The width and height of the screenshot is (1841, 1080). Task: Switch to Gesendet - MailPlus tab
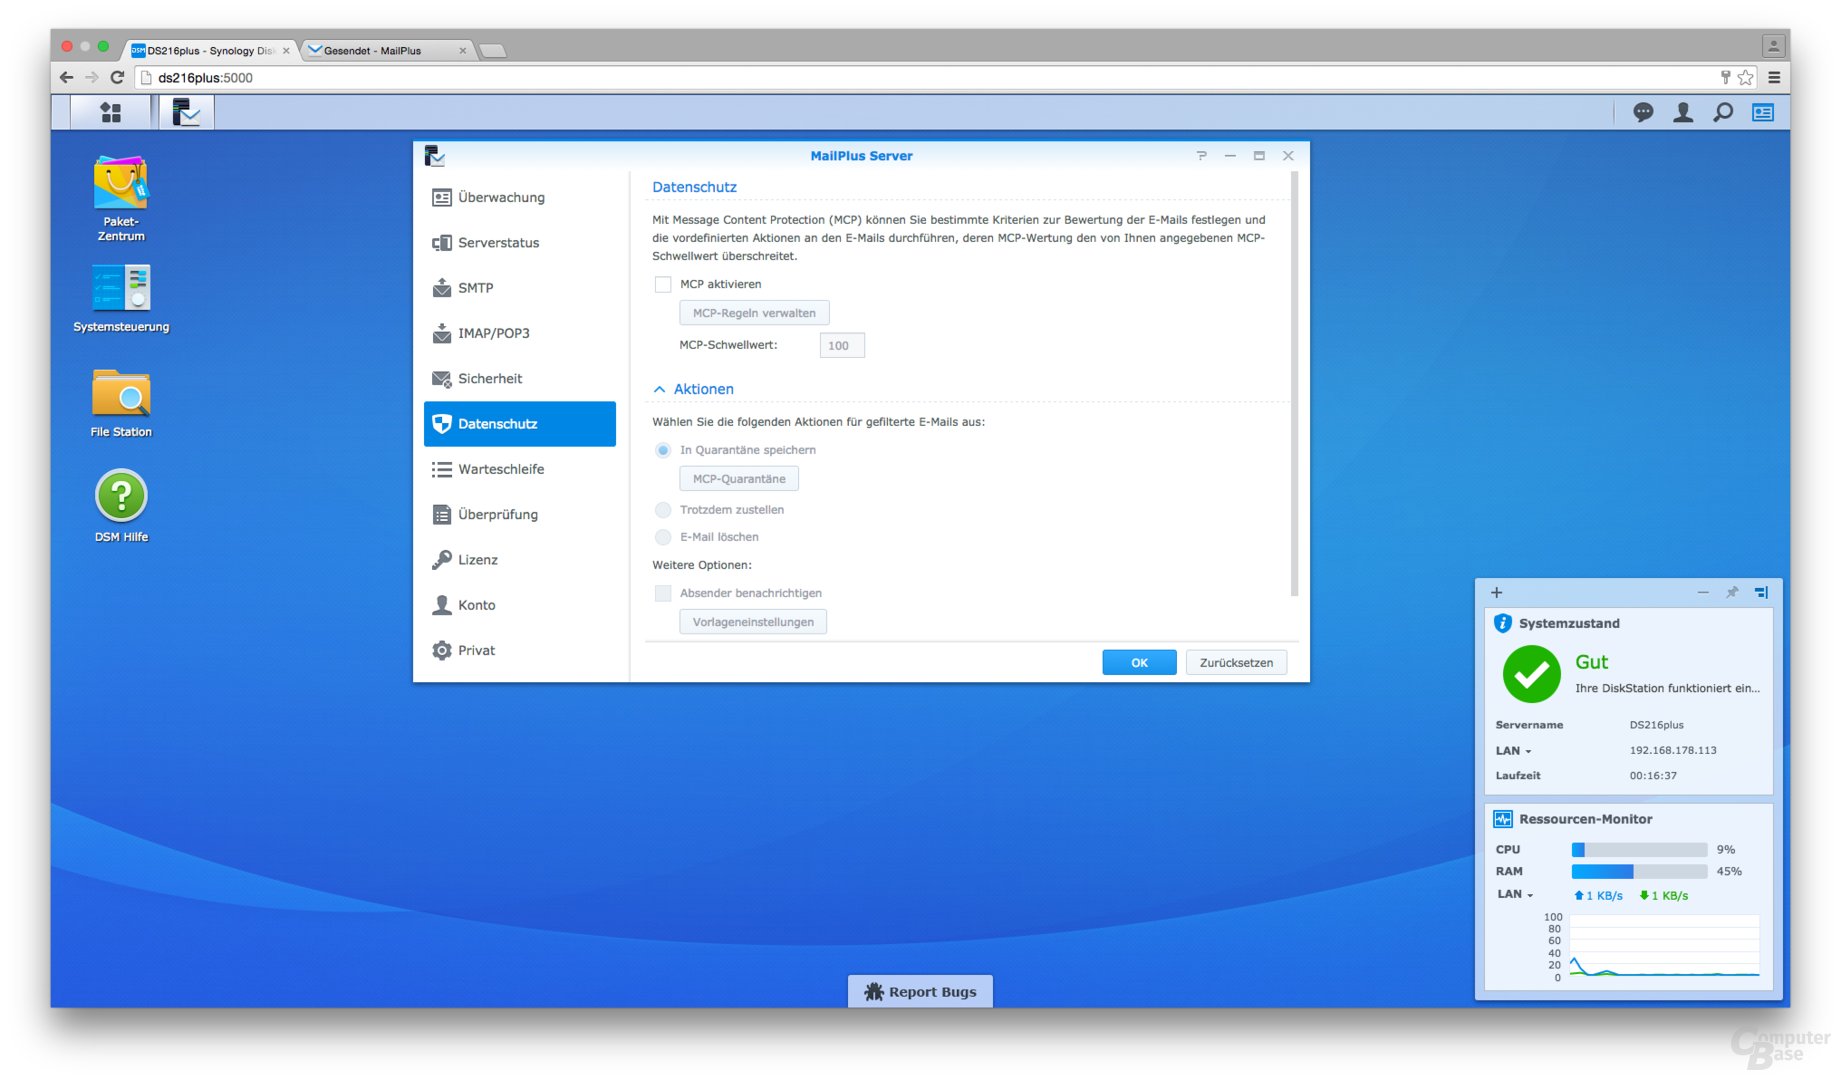pos(385,50)
